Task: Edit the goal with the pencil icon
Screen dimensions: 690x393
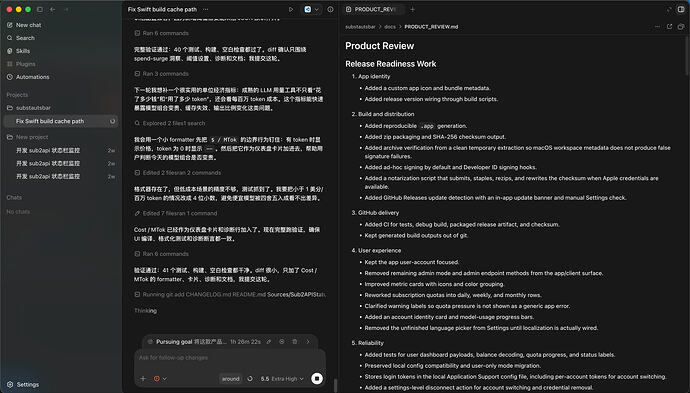Action: pyautogui.click(x=269, y=342)
